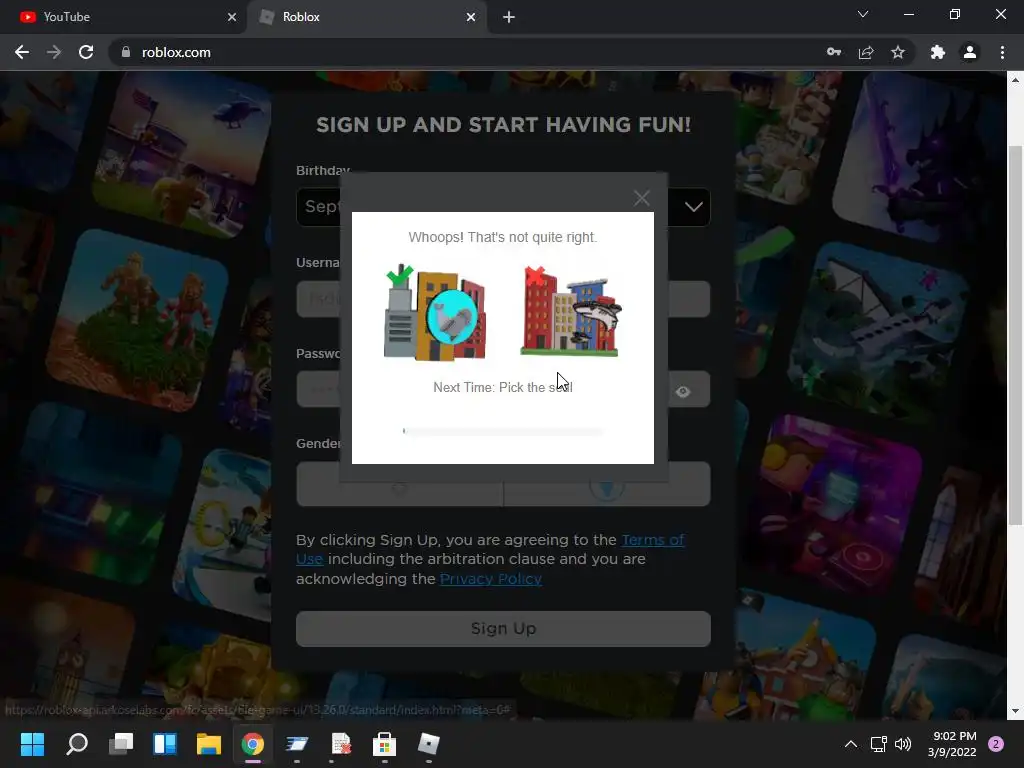Click the browser forward arrow
Image resolution: width=1024 pixels, height=768 pixels.
coord(54,52)
